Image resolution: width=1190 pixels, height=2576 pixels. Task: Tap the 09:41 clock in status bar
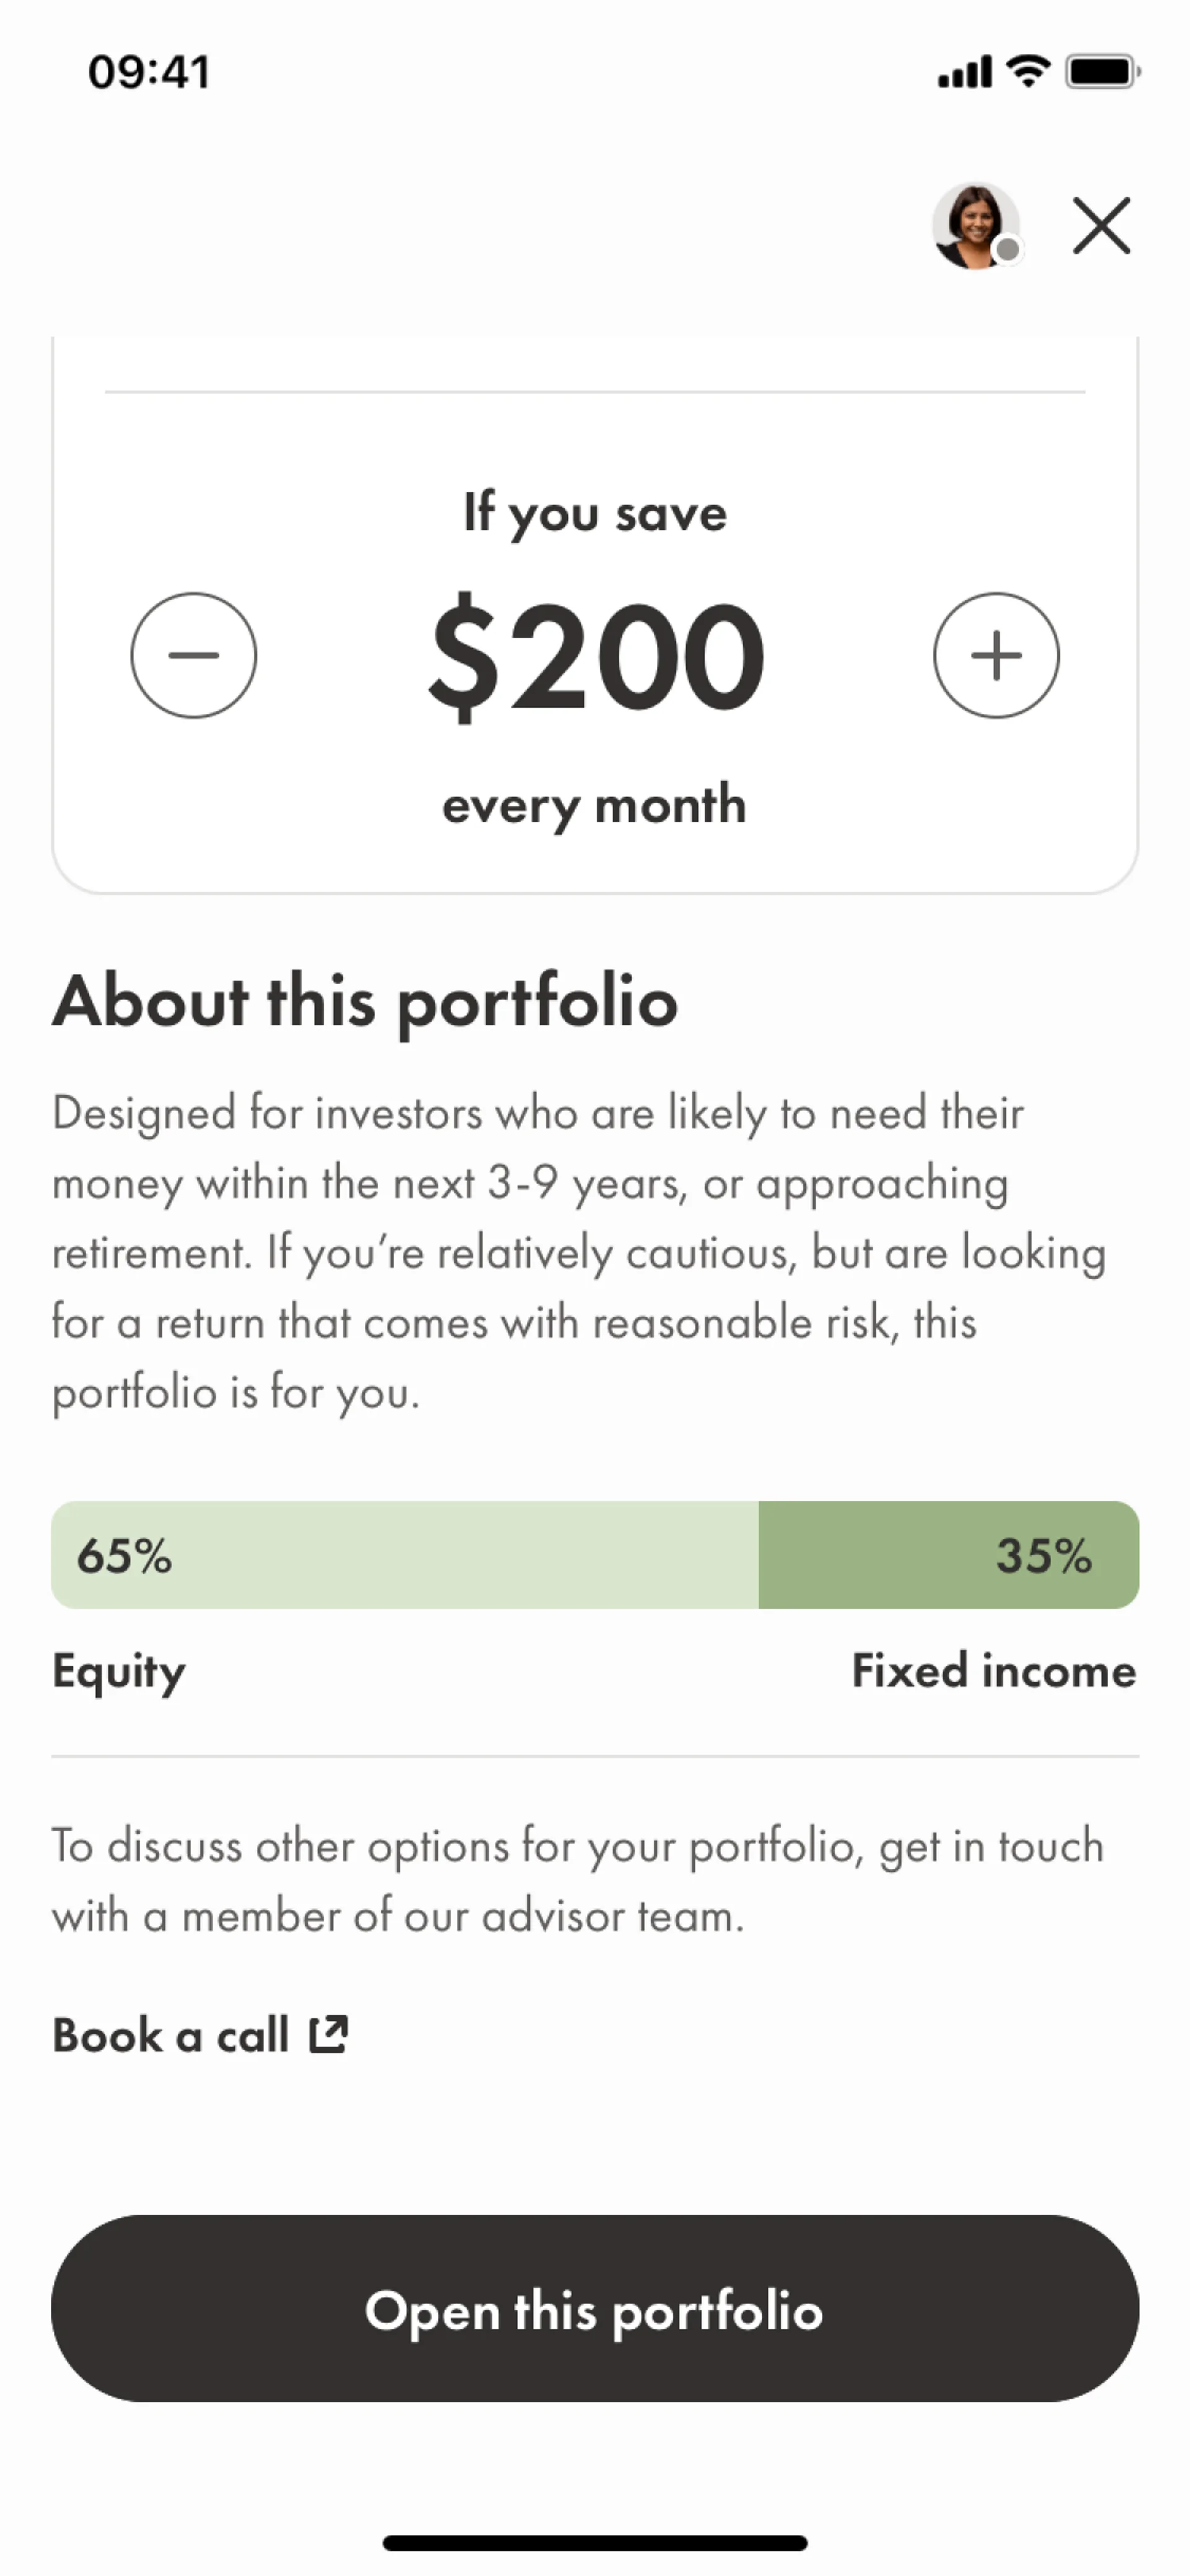149,72
